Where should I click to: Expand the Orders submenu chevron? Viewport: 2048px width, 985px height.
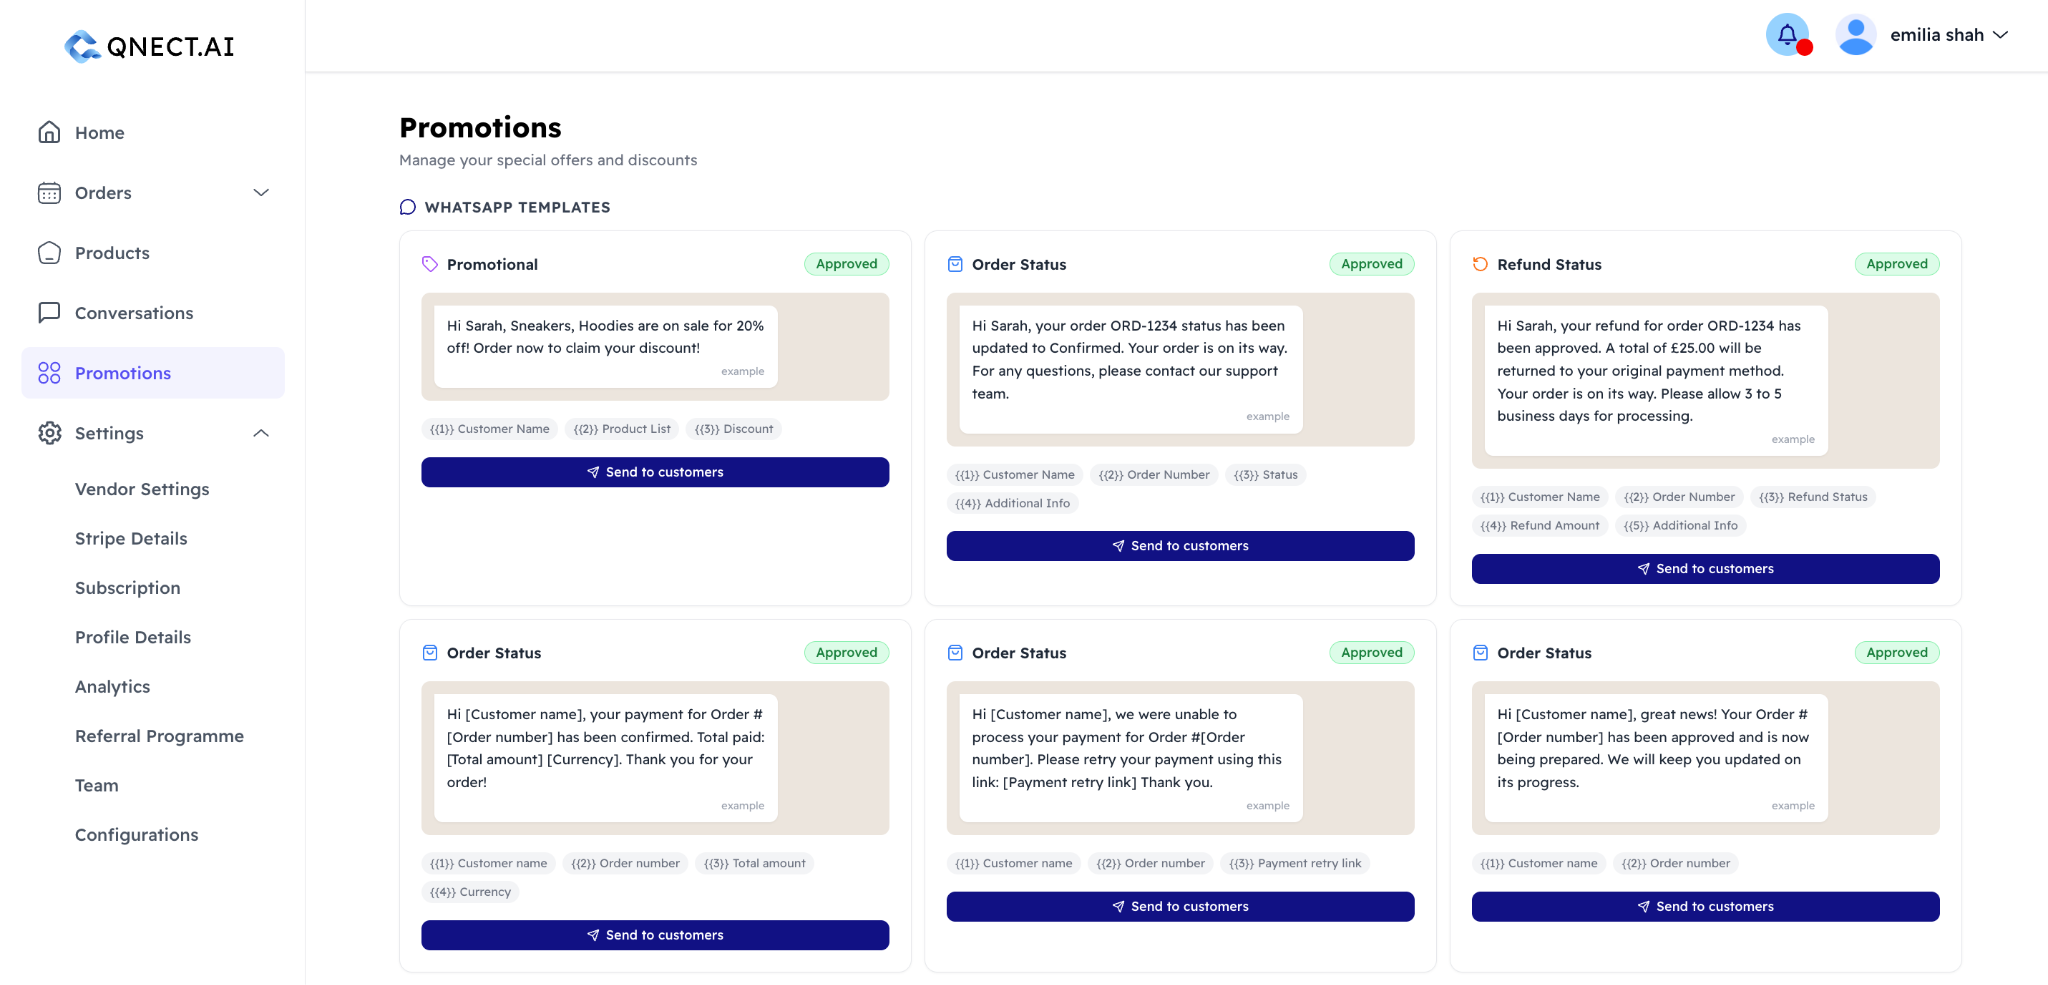[261, 193]
